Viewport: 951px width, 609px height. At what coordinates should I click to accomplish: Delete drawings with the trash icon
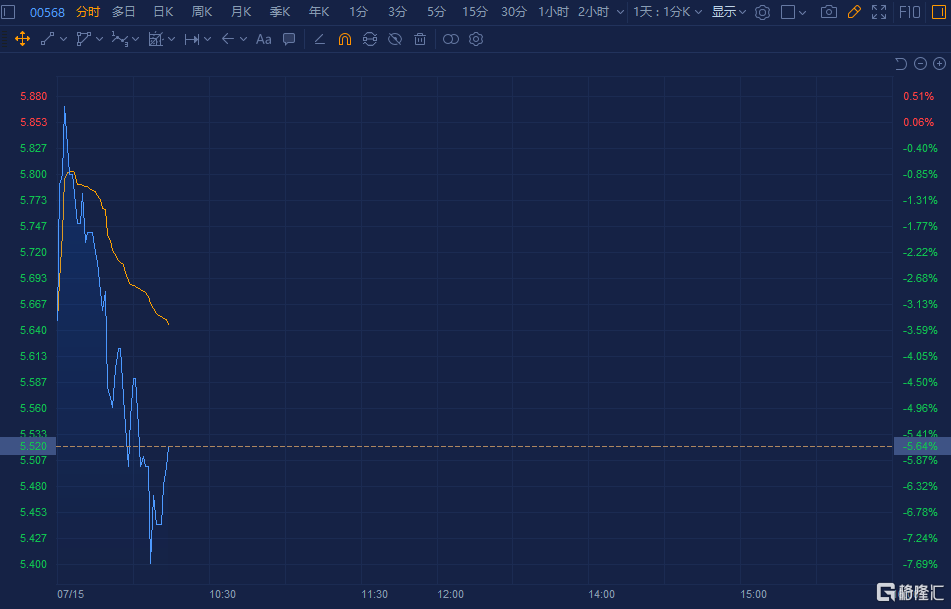click(420, 39)
